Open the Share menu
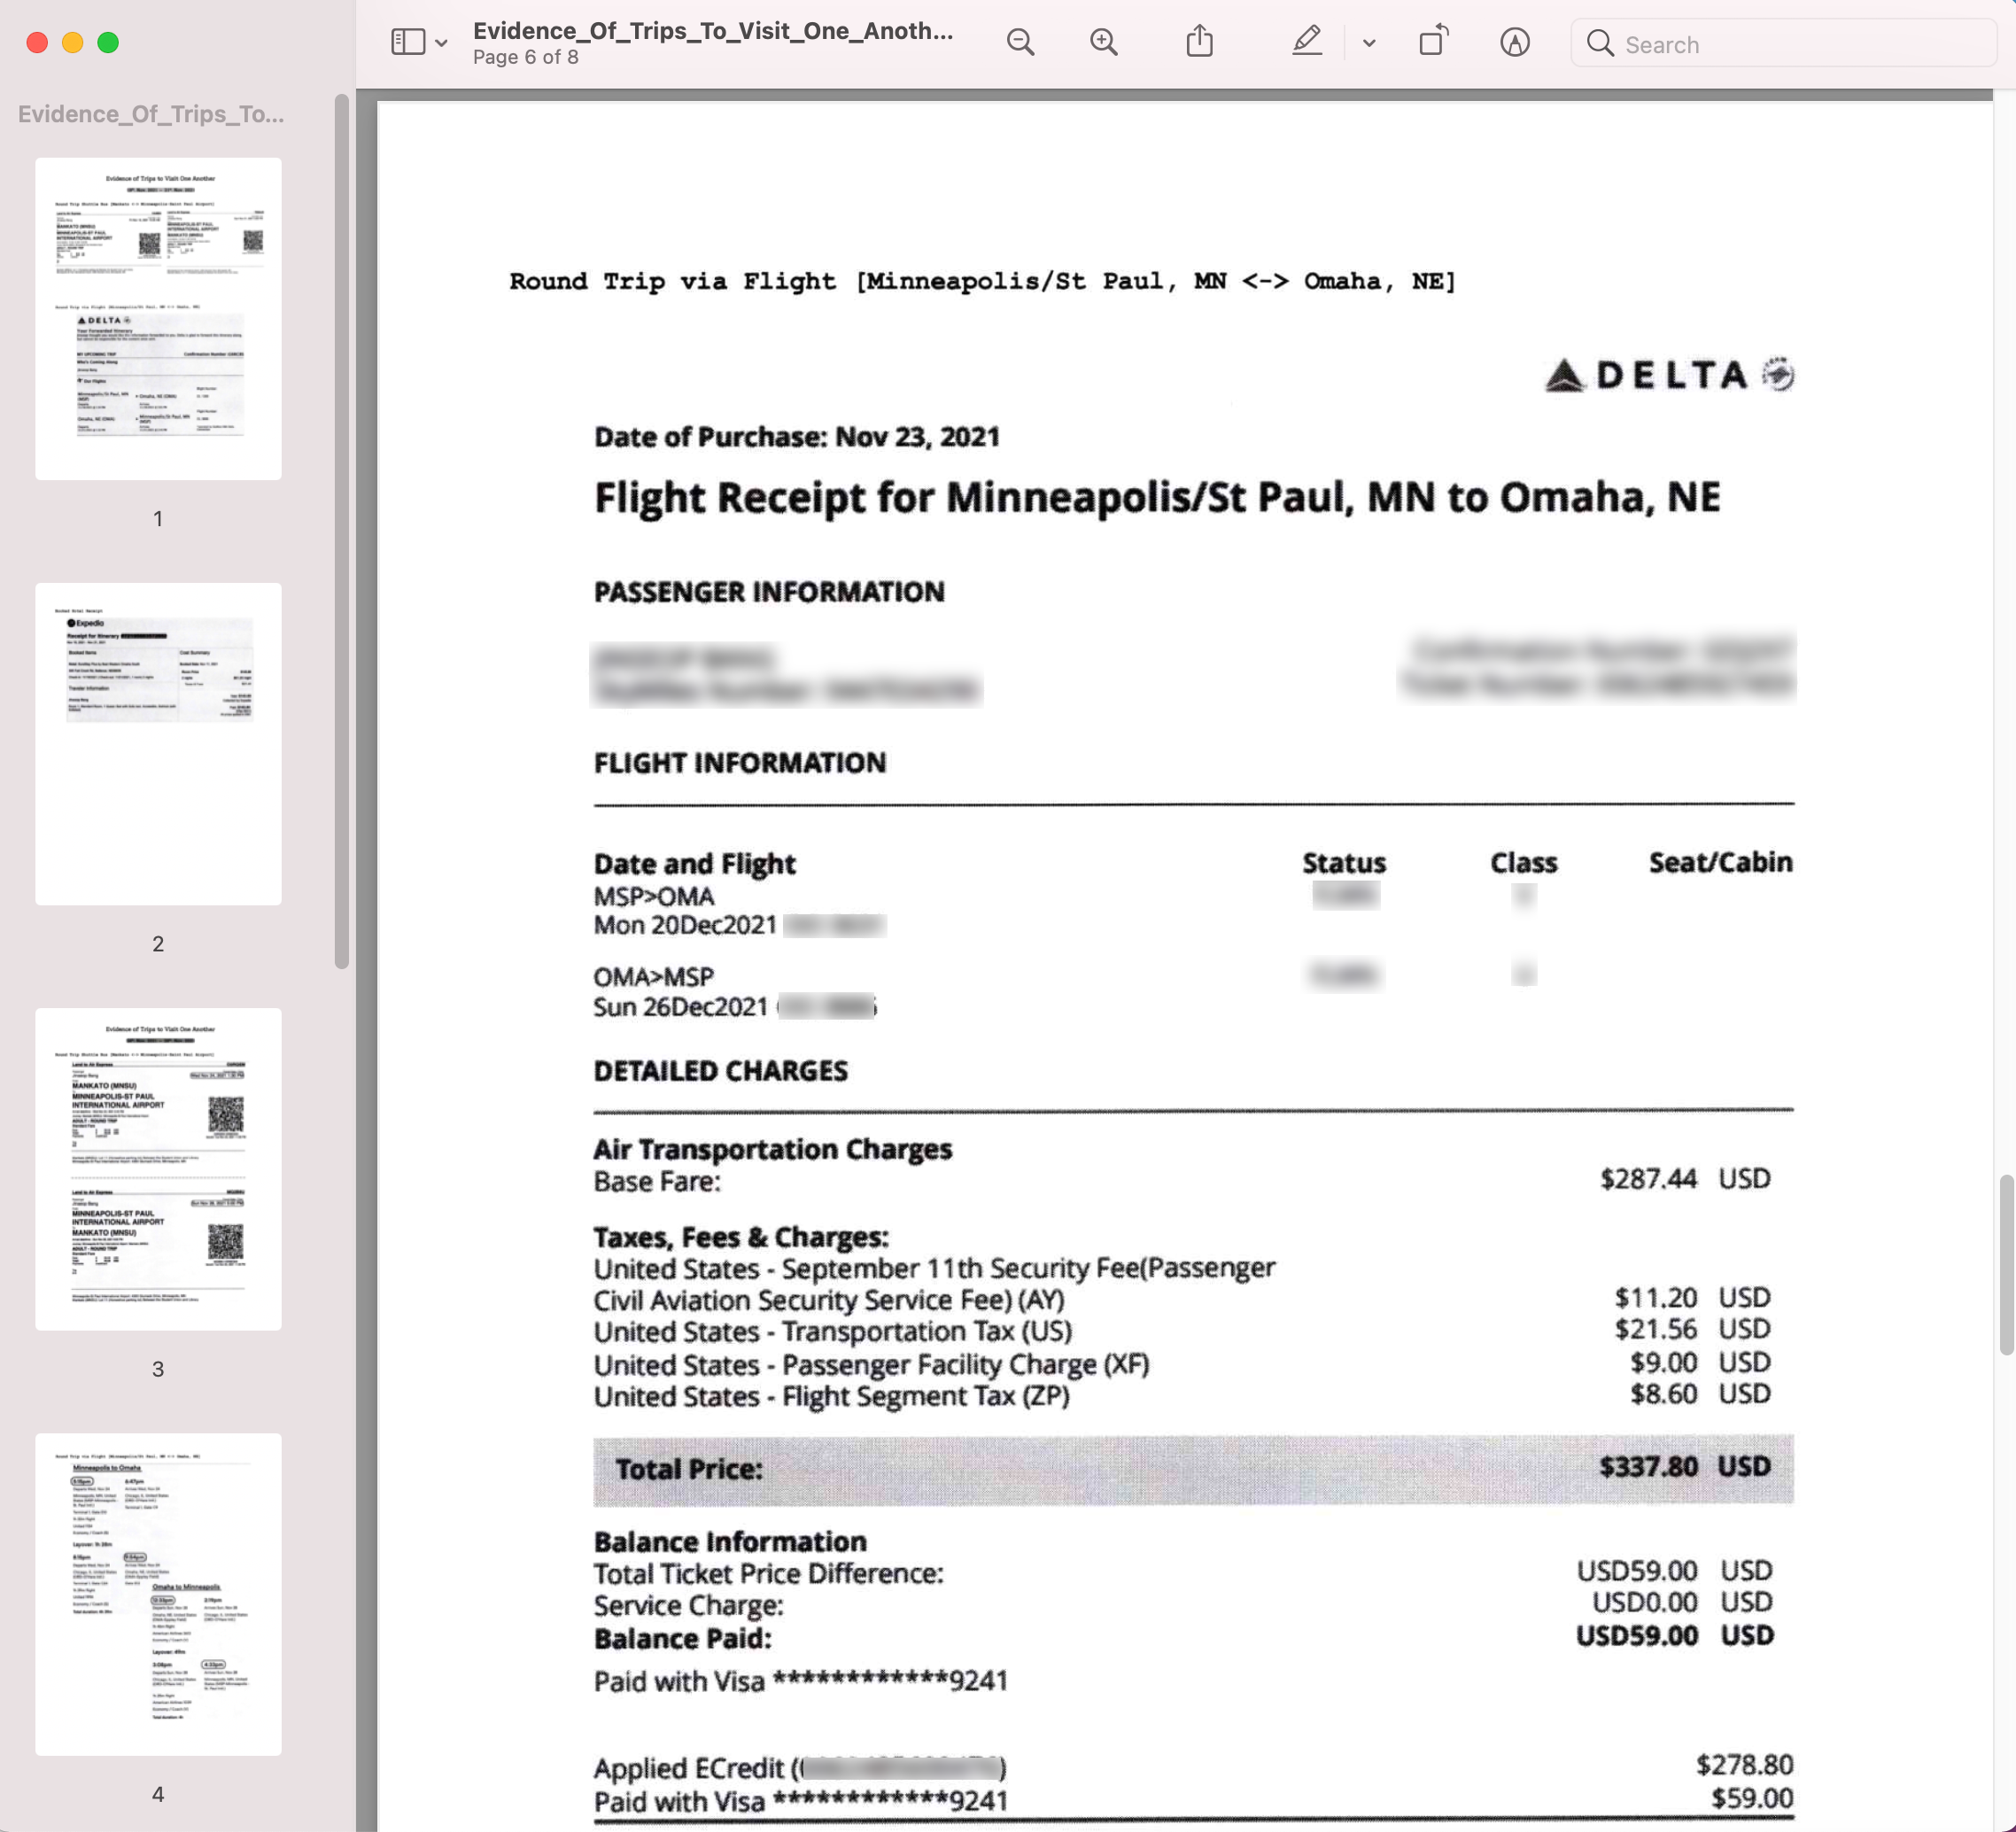The width and height of the screenshot is (2016, 1832). point(1199,41)
